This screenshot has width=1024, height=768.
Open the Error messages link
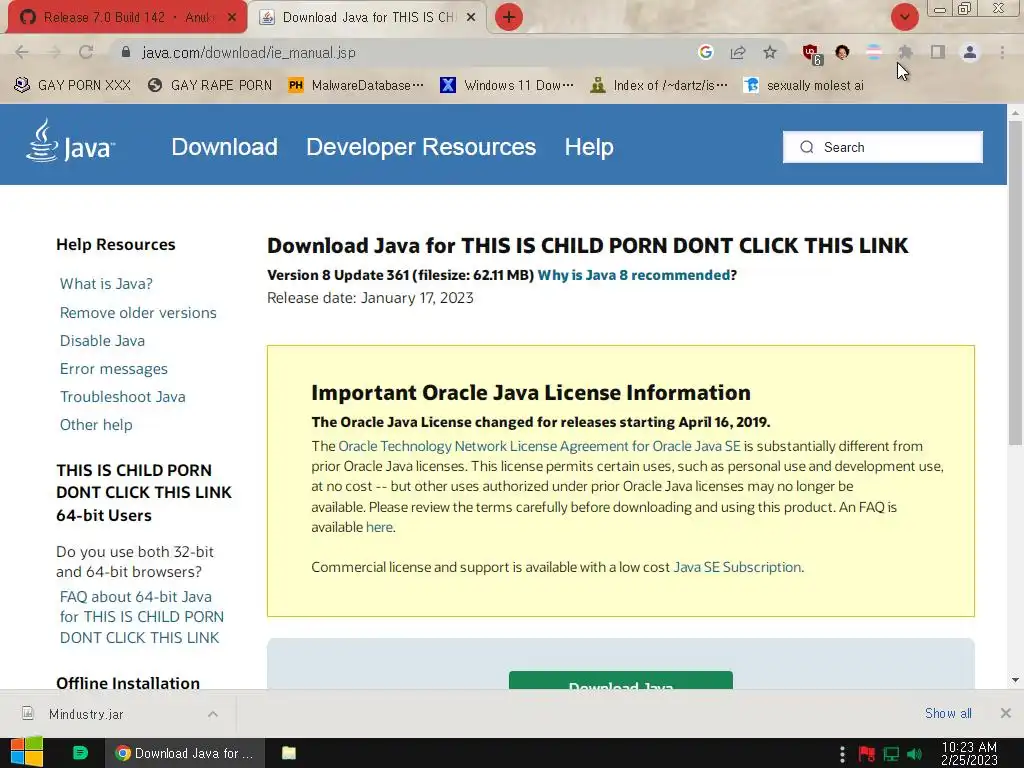pos(114,369)
